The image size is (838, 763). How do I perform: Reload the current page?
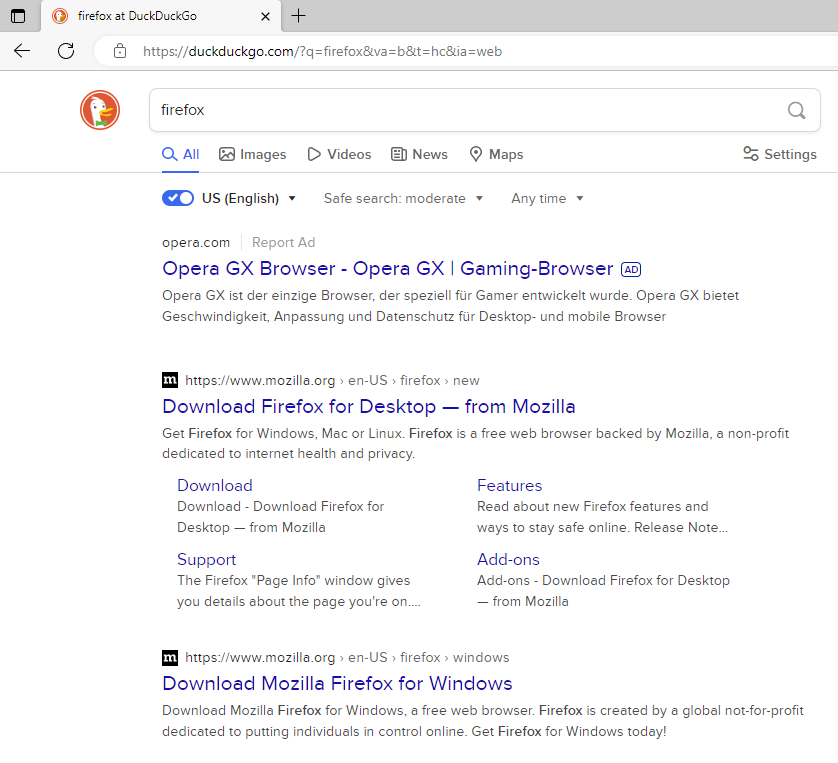click(66, 51)
